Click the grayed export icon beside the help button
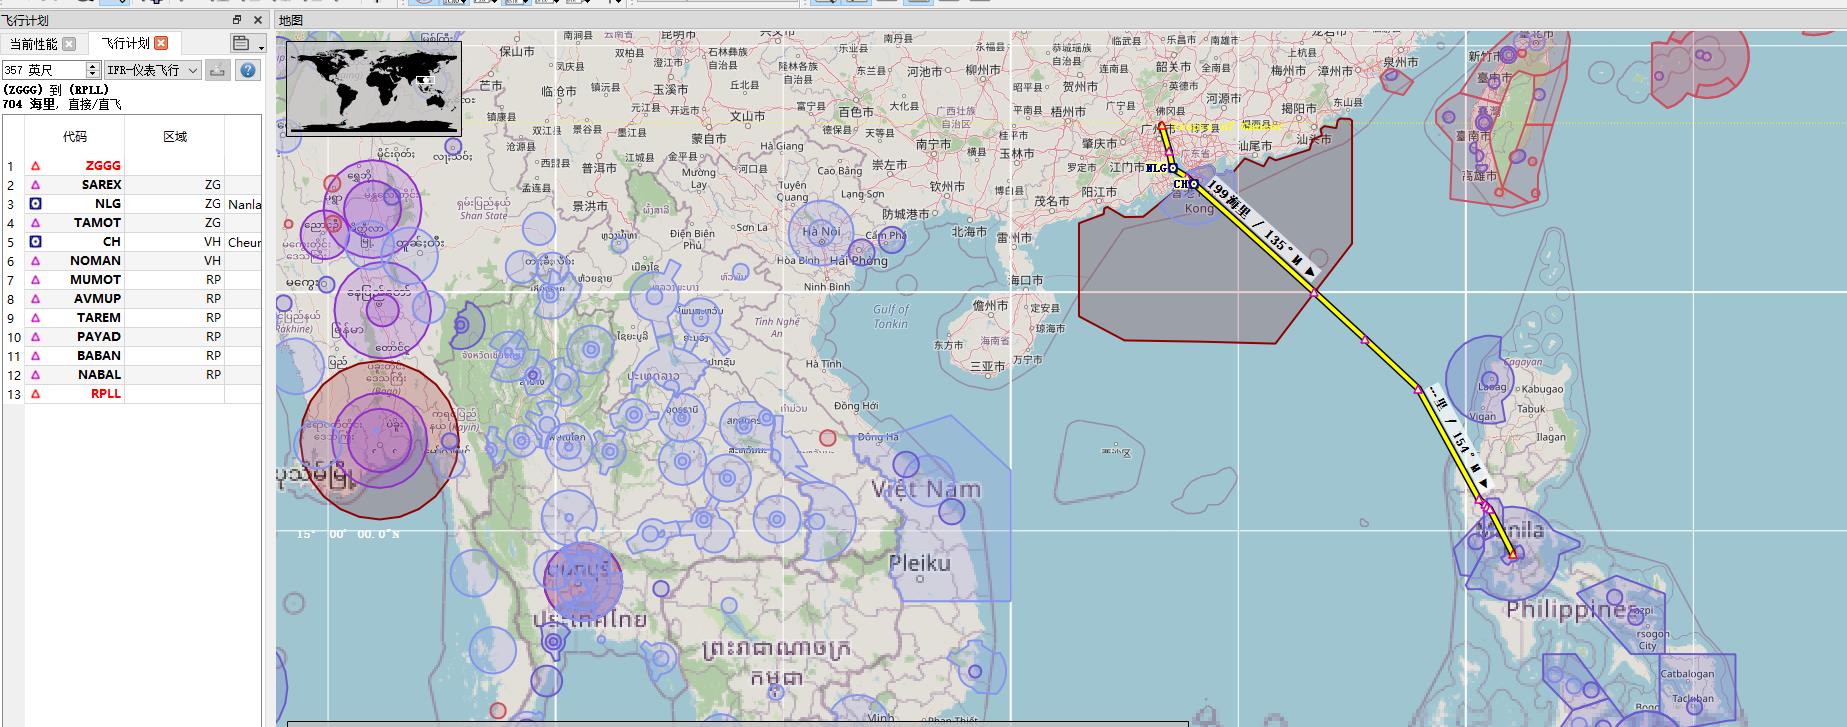1847x727 pixels. pyautogui.click(x=218, y=70)
